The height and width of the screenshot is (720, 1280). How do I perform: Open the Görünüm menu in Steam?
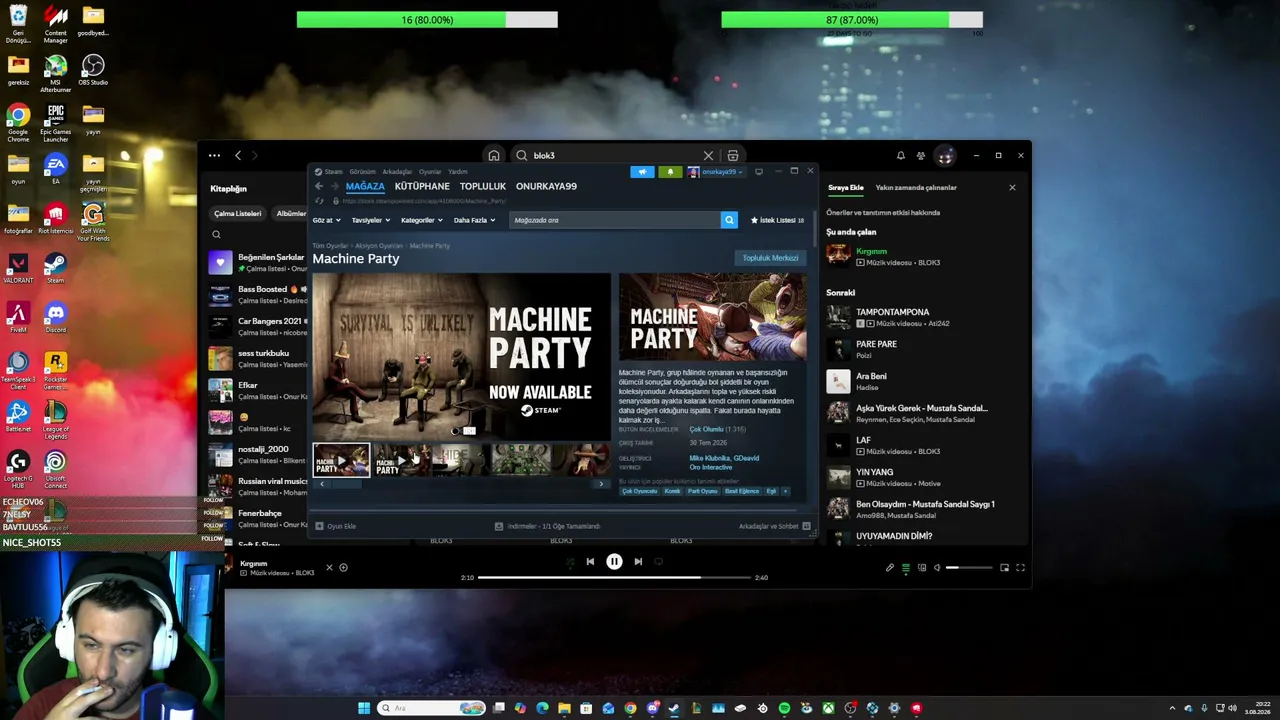point(362,171)
